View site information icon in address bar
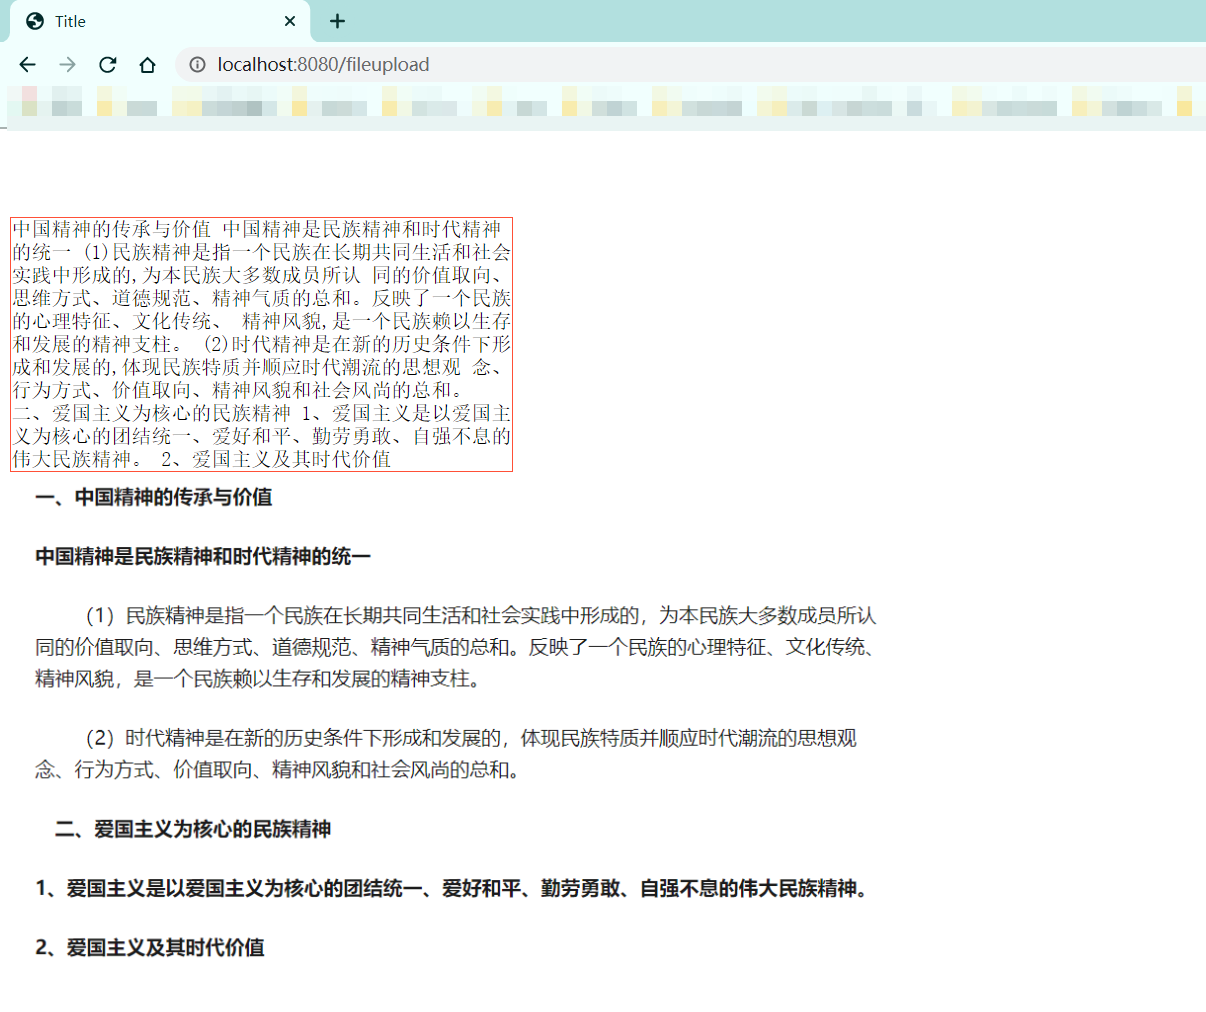This screenshot has width=1206, height=1012. pos(197,64)
